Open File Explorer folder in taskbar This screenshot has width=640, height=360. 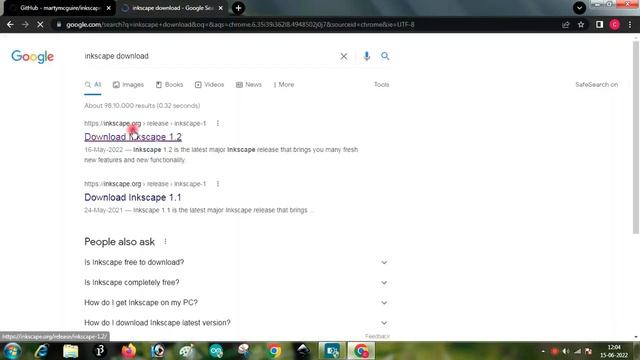[71, 351]
